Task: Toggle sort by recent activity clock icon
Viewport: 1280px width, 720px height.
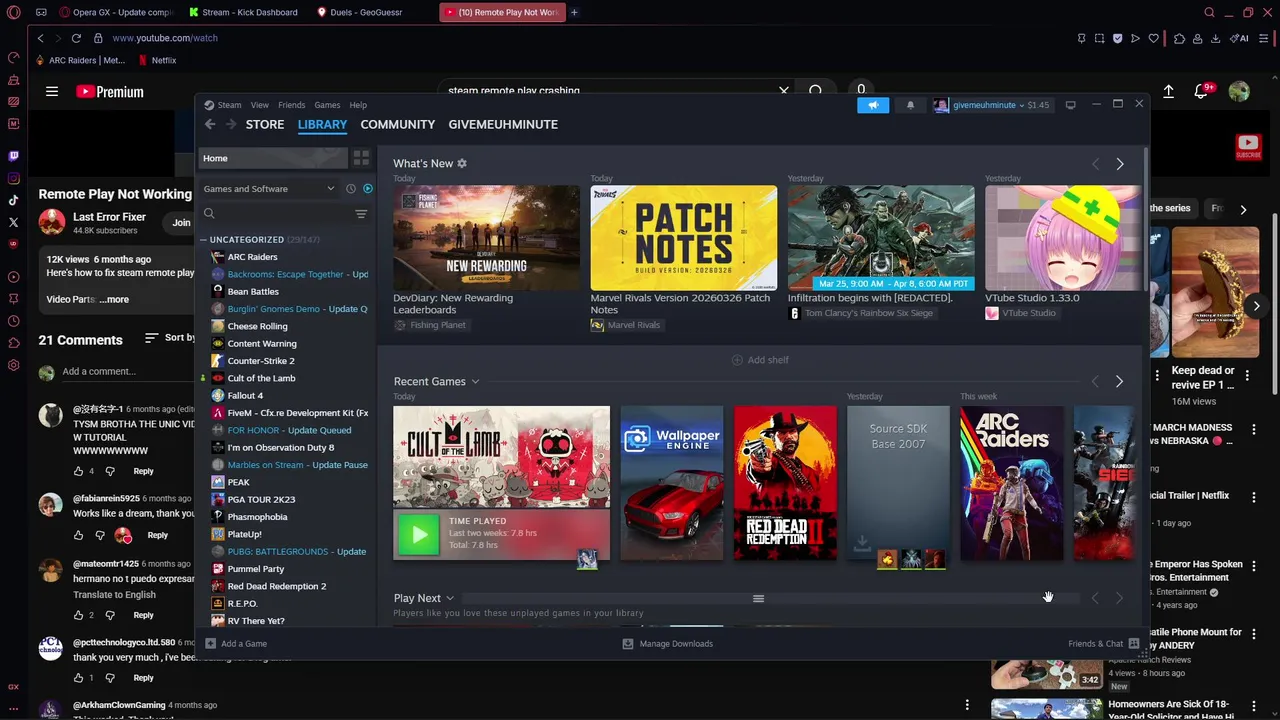Action: [x=351, y=189]
